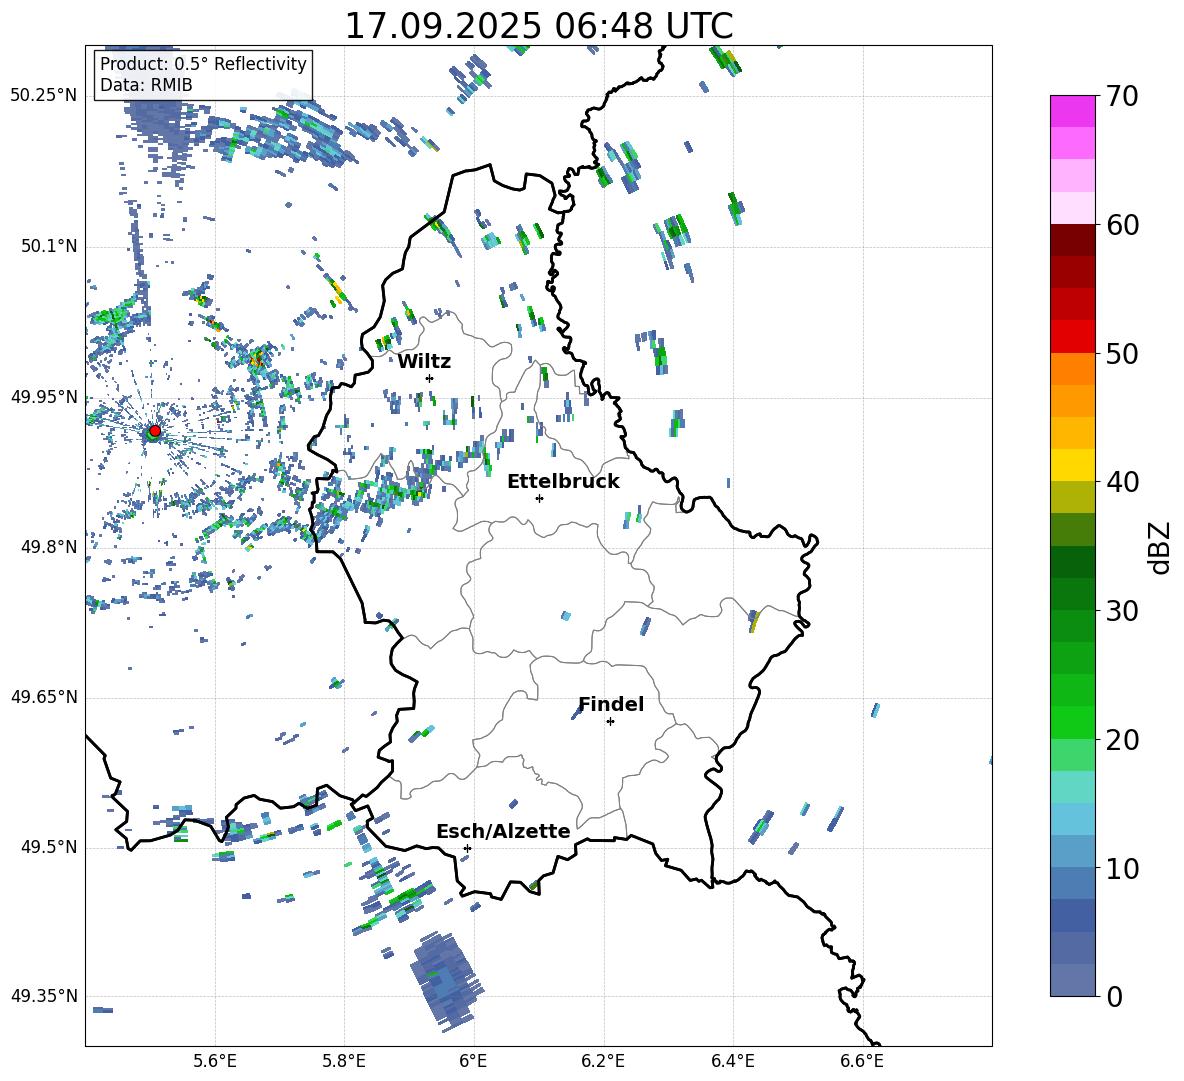Click the Ettelbruck city label

(x=563, y=481)
